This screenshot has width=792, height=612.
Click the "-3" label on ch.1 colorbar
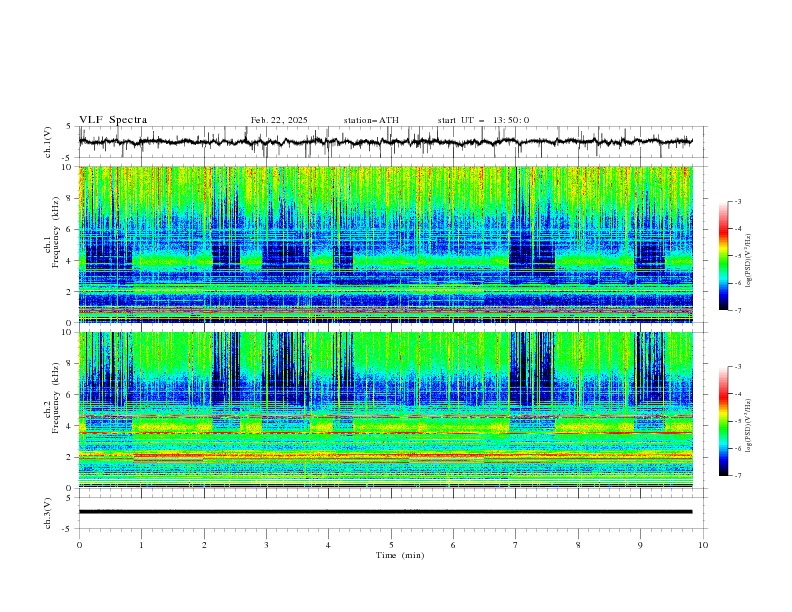(x=737, y=201)
